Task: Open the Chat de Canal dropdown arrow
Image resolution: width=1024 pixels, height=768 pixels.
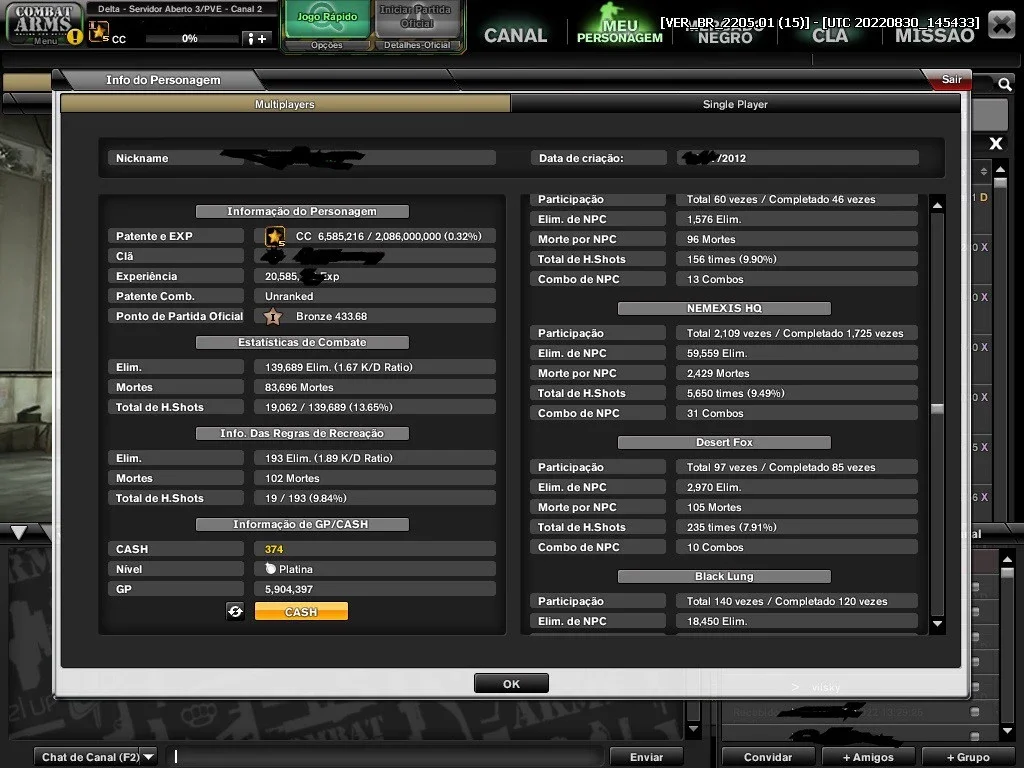Action: (149, 757)
